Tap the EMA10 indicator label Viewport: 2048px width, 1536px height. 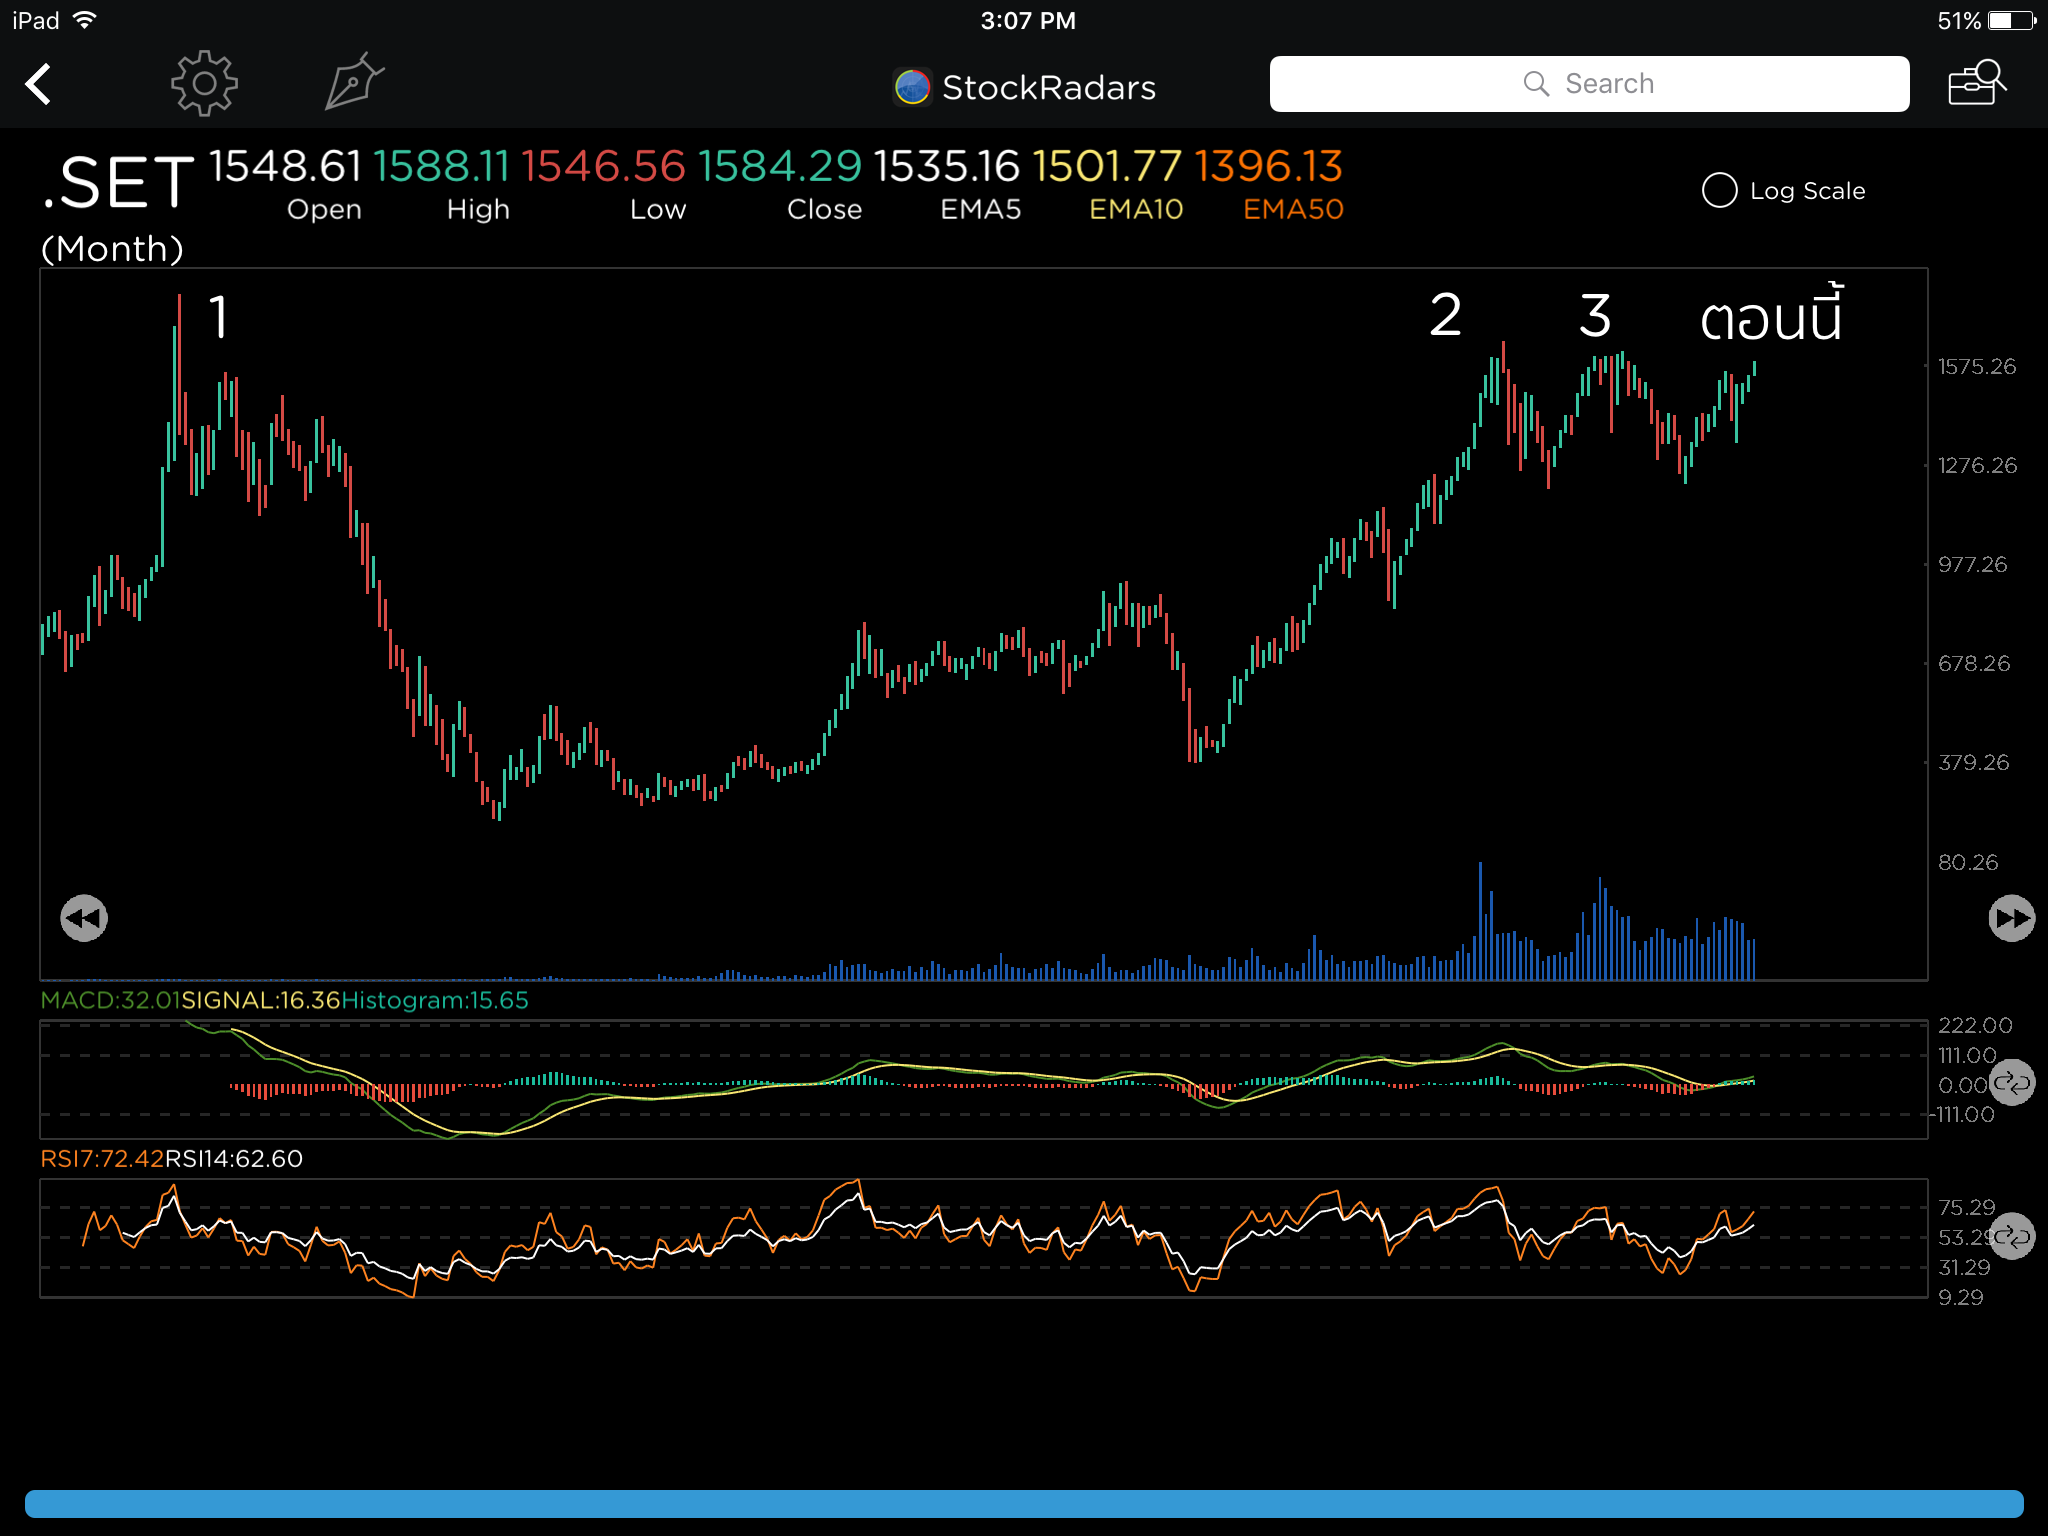[1135, 210]
